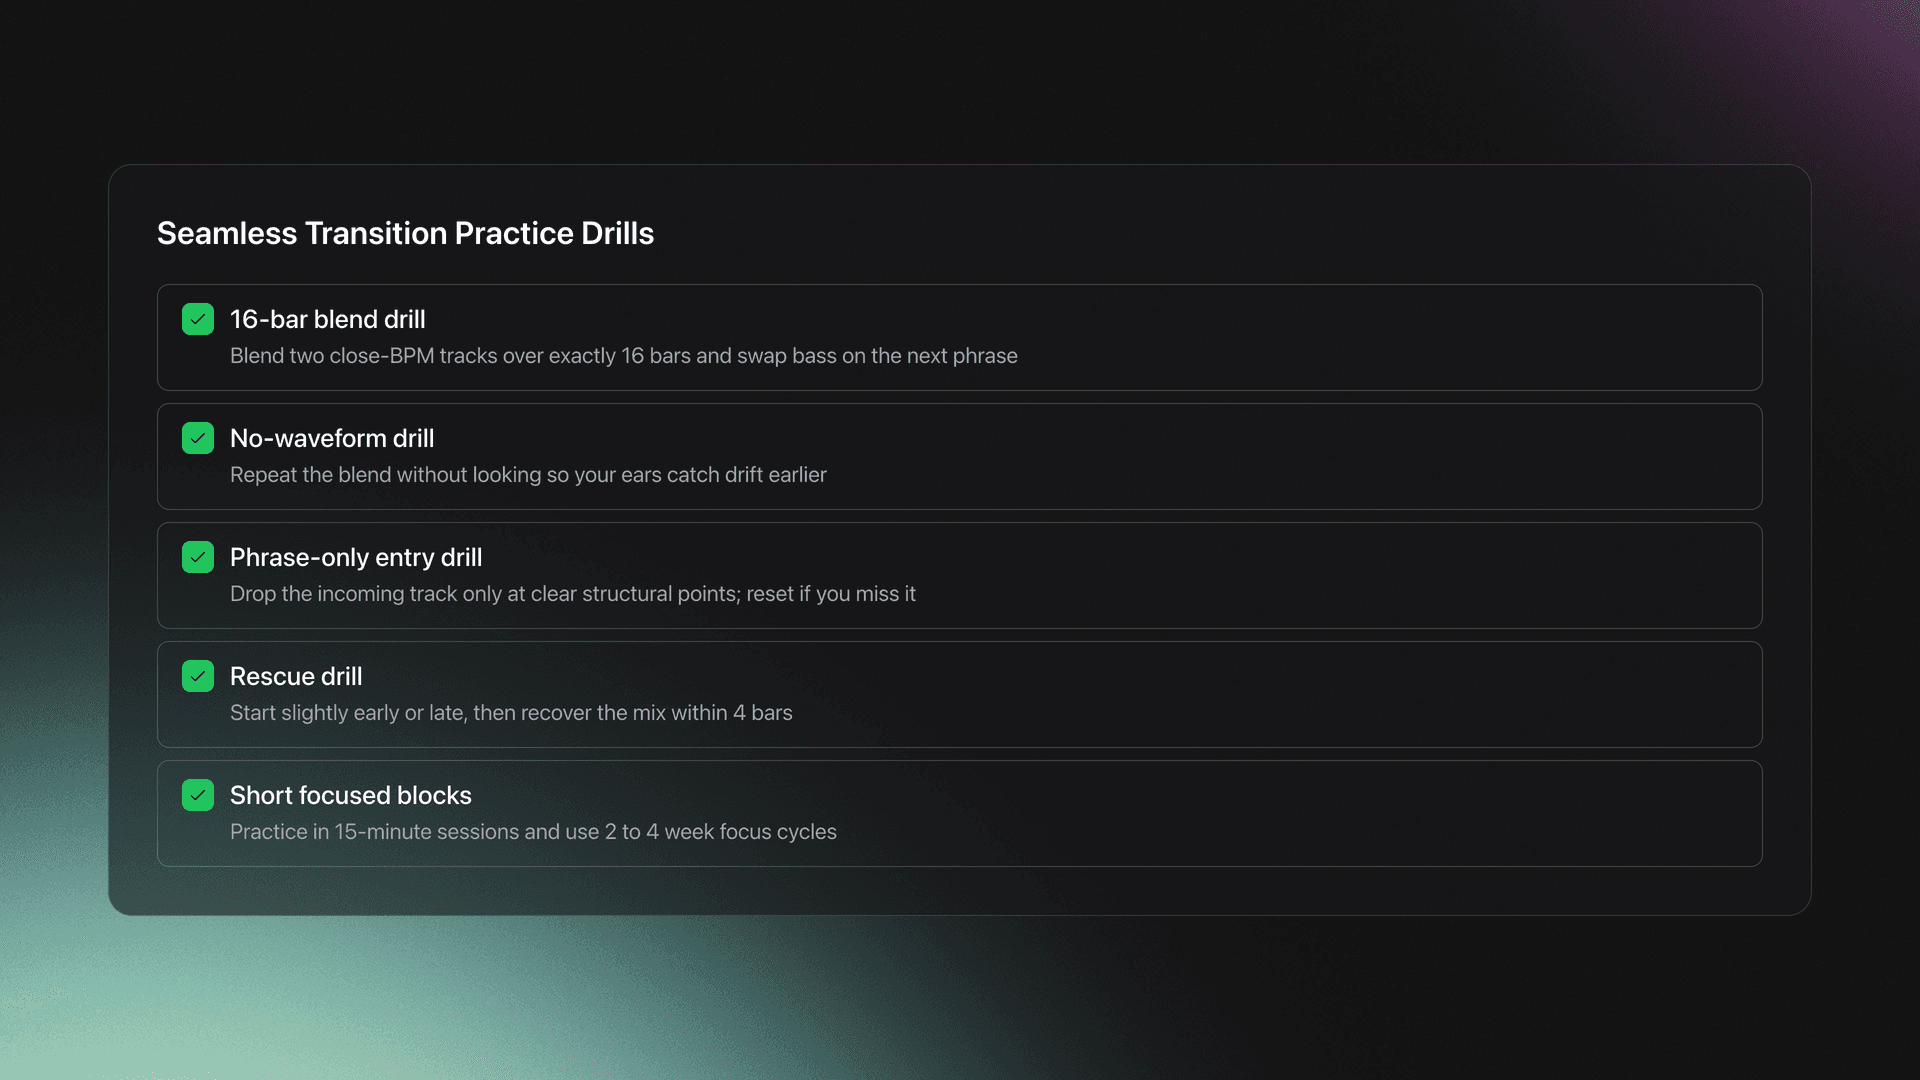Select the check icon on 16-bar blend drill

[x=197, y=319]
